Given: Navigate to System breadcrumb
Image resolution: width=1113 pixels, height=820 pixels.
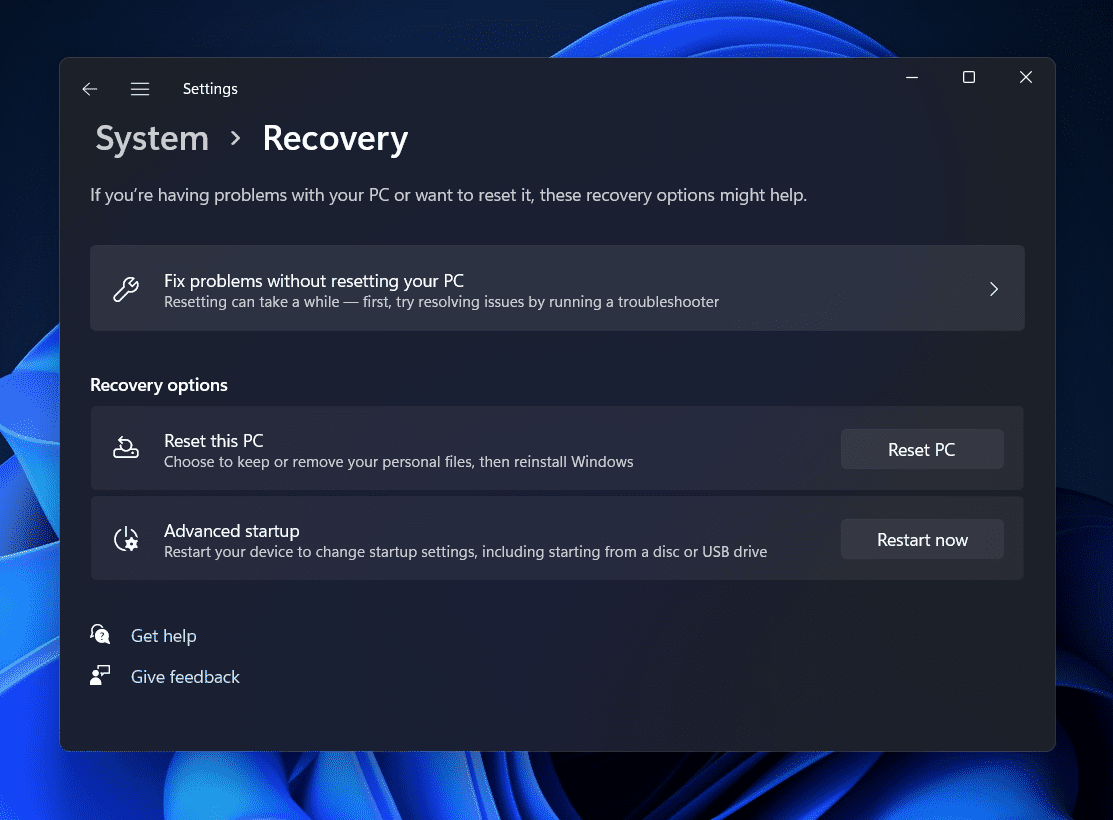Looking at the screenshot, I should click(x=152, y=138).
